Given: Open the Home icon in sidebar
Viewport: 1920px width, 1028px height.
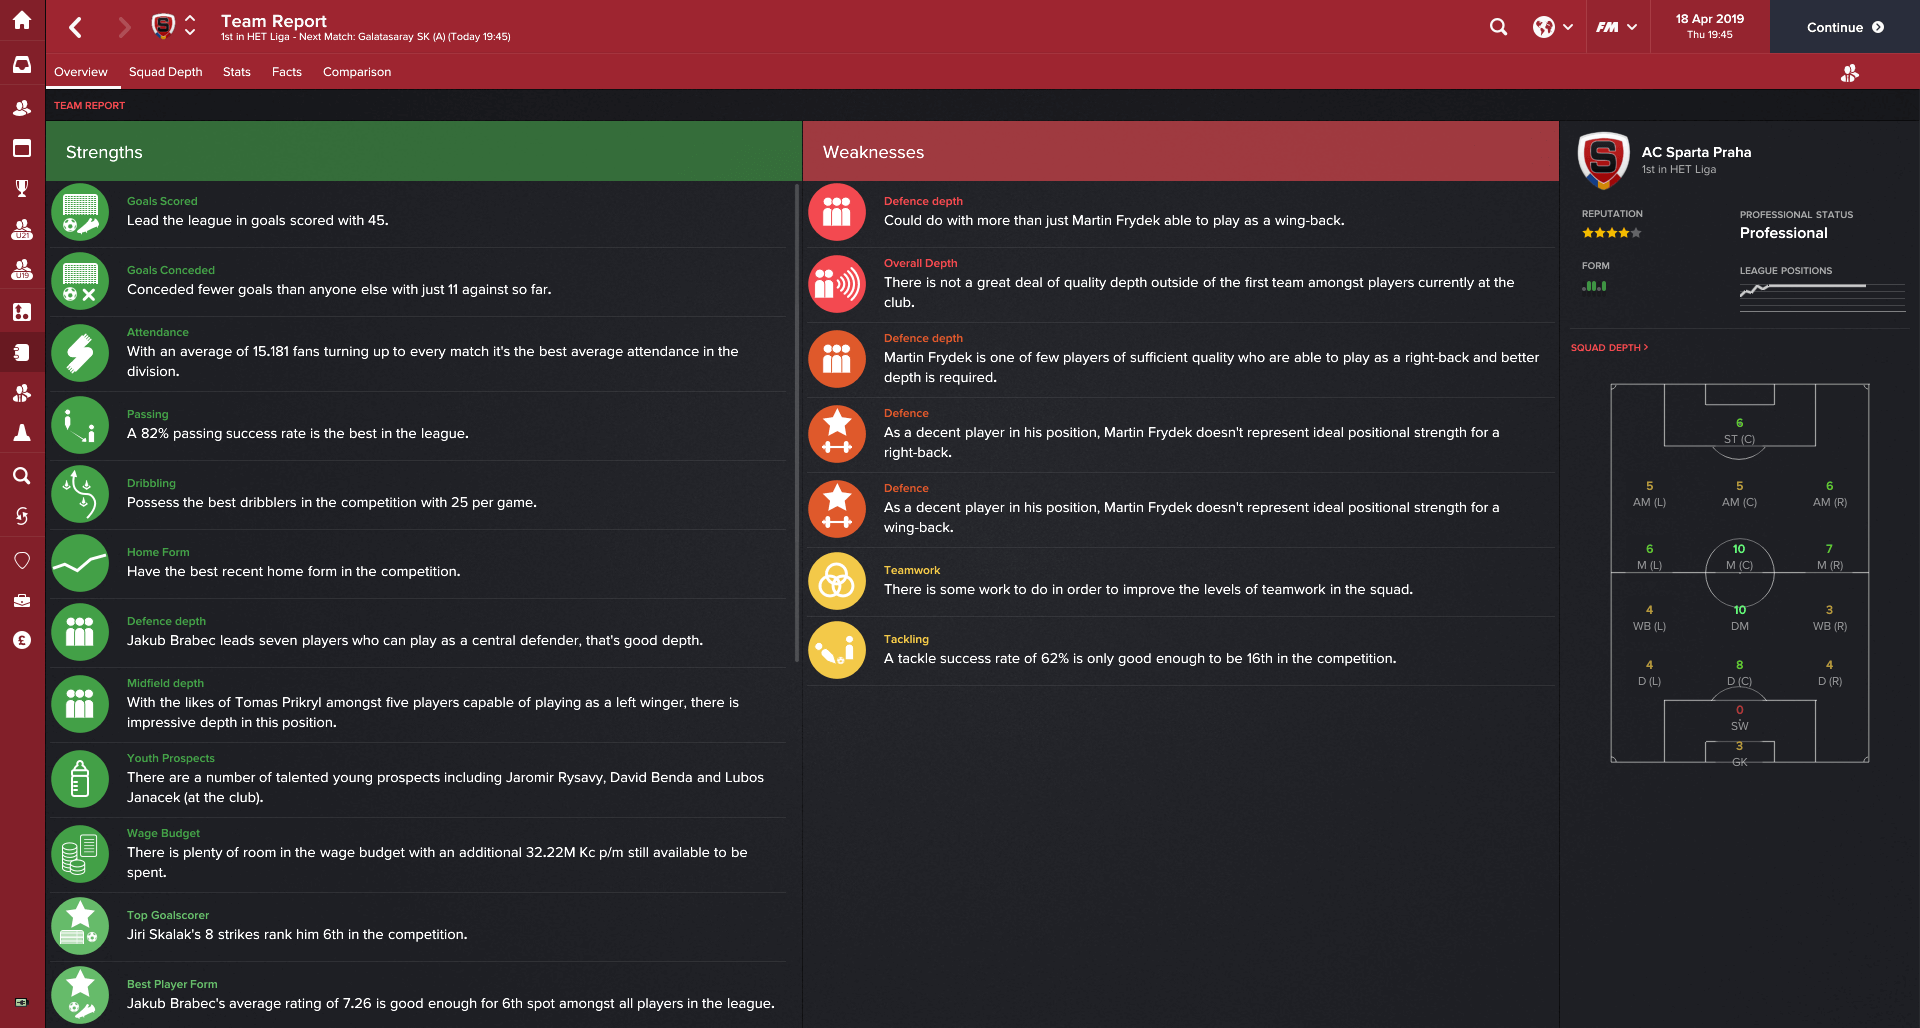Looking at the screenshot, I should click(x=22, y=20).
